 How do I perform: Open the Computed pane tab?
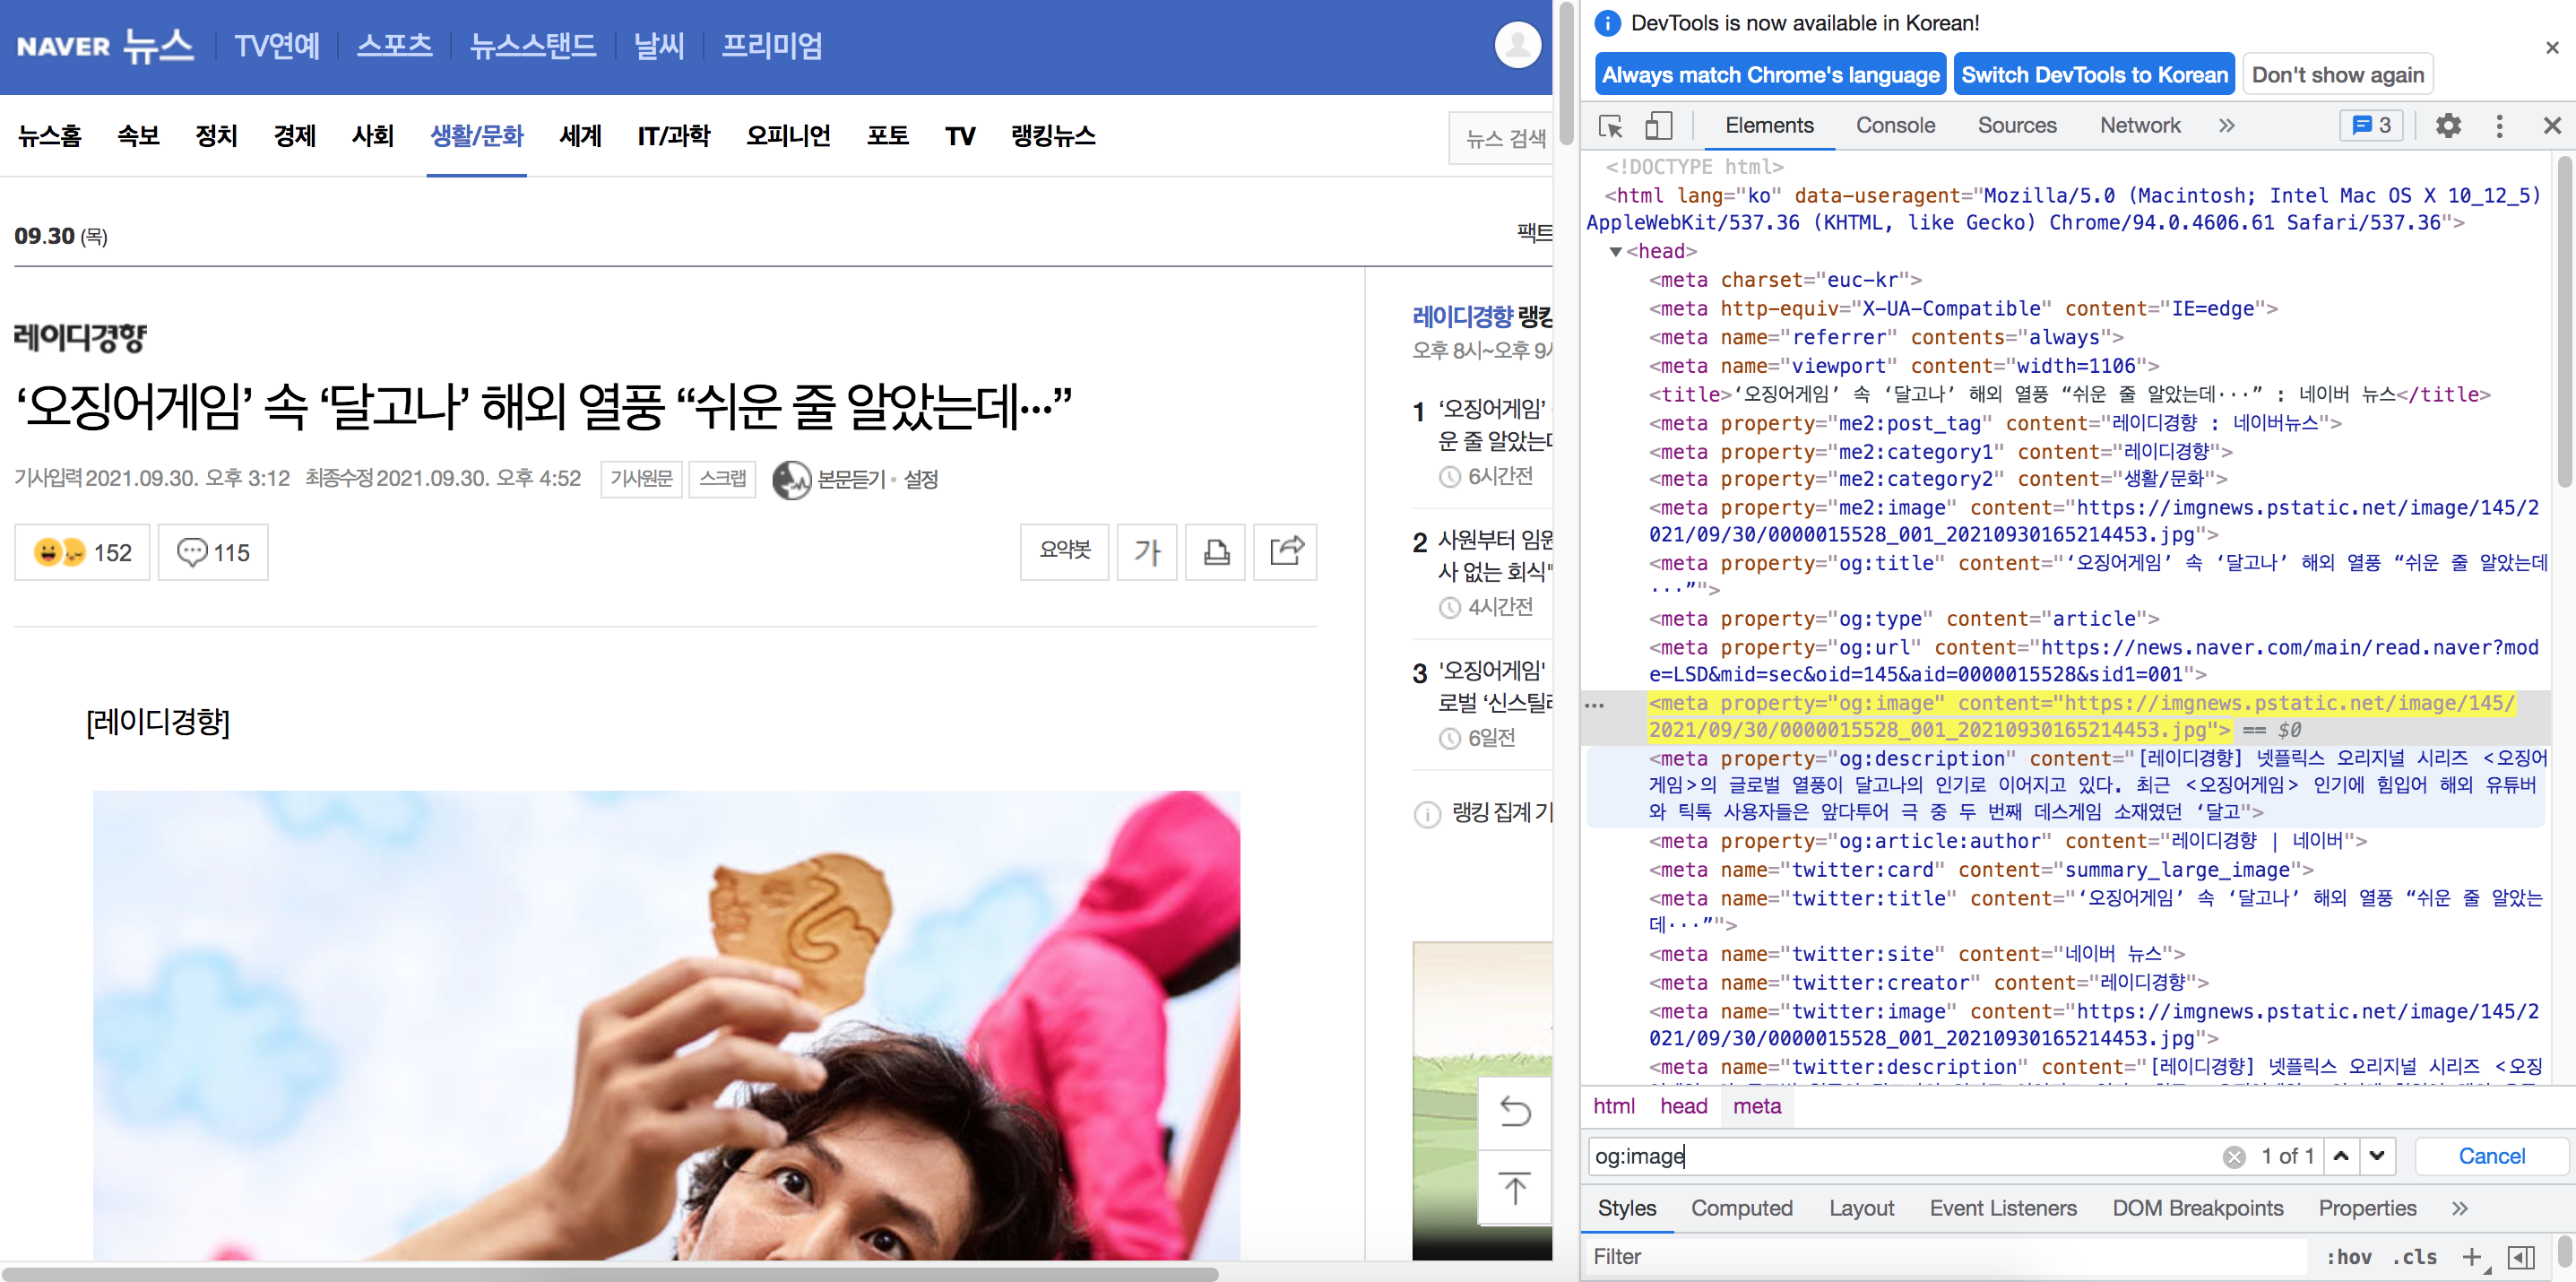click(1741, 1209)
